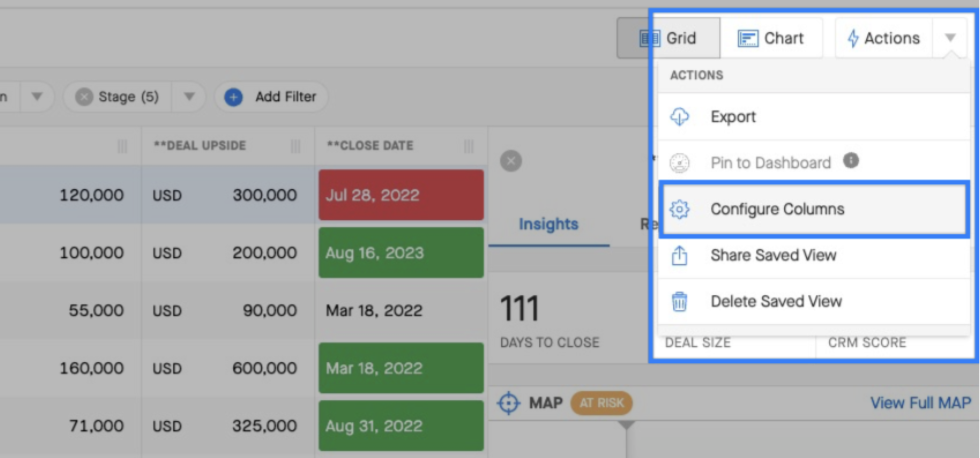The height and width of the screenshot is (458, 980).
Task: Click the Chart bars icon
Action: click(748, 38)
